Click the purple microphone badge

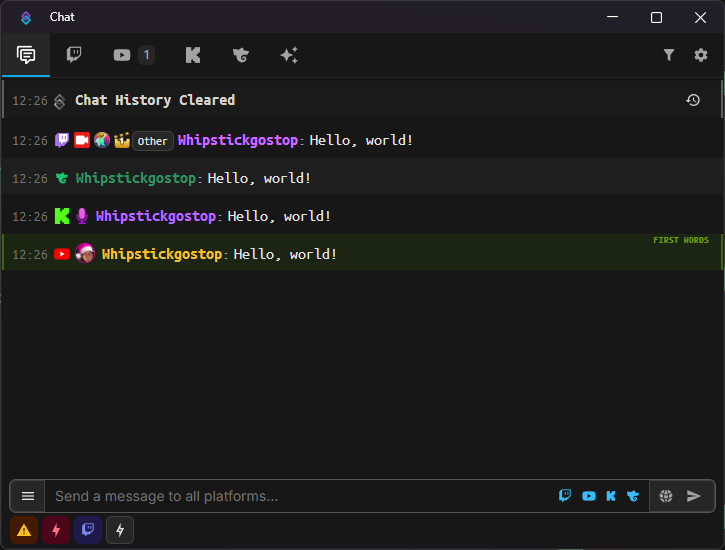(x=82, y=216)
